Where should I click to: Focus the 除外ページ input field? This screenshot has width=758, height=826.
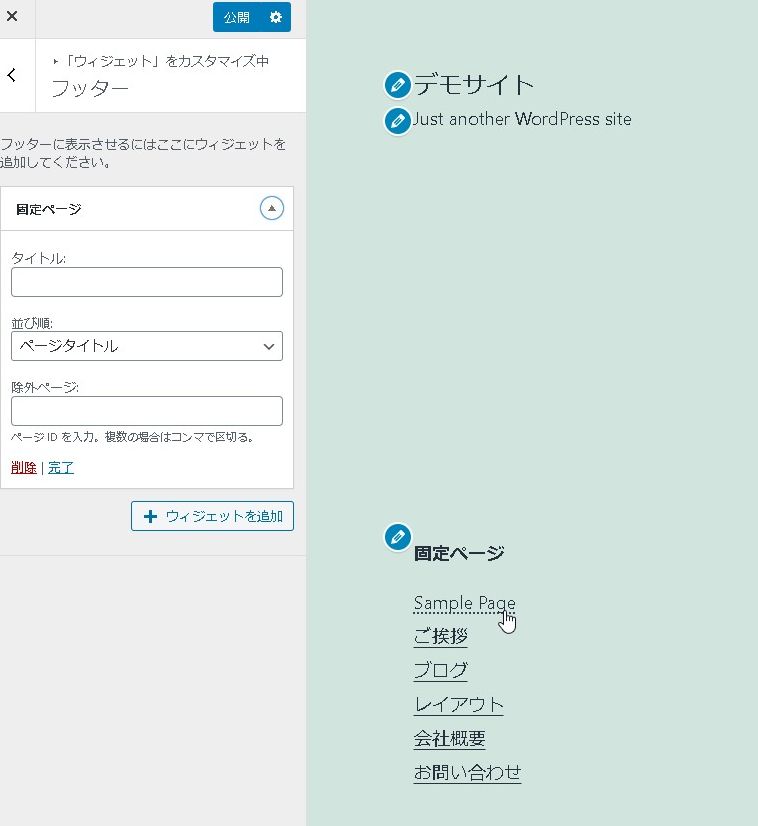(x=147, y=411)
